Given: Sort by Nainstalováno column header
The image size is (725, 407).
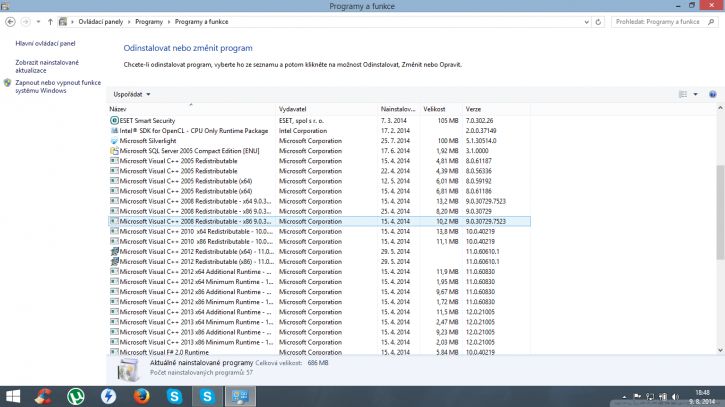Looking at the screenshot, I should point(399,109).
